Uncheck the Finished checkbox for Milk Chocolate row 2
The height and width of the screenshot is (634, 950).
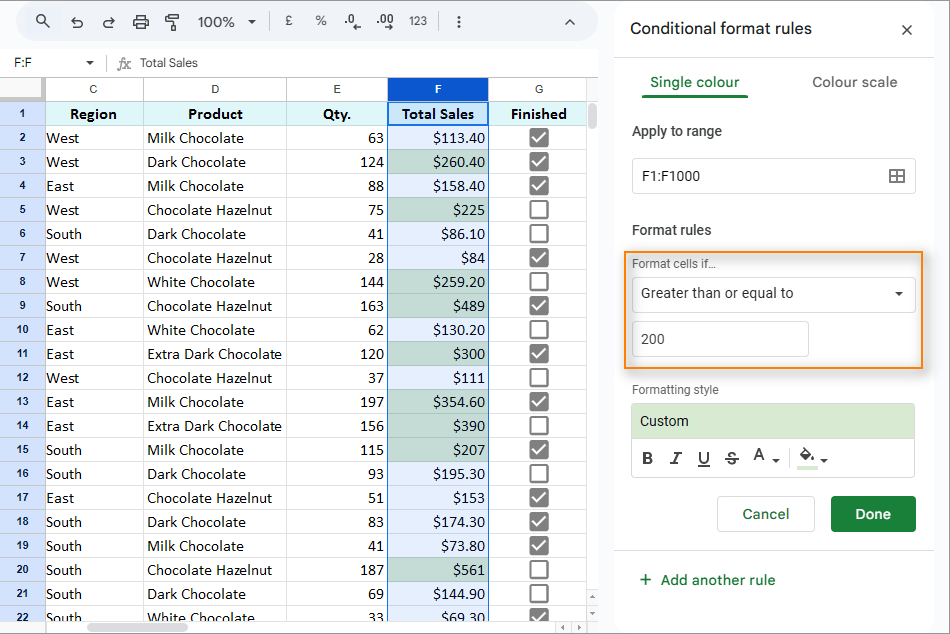point(538,138)
